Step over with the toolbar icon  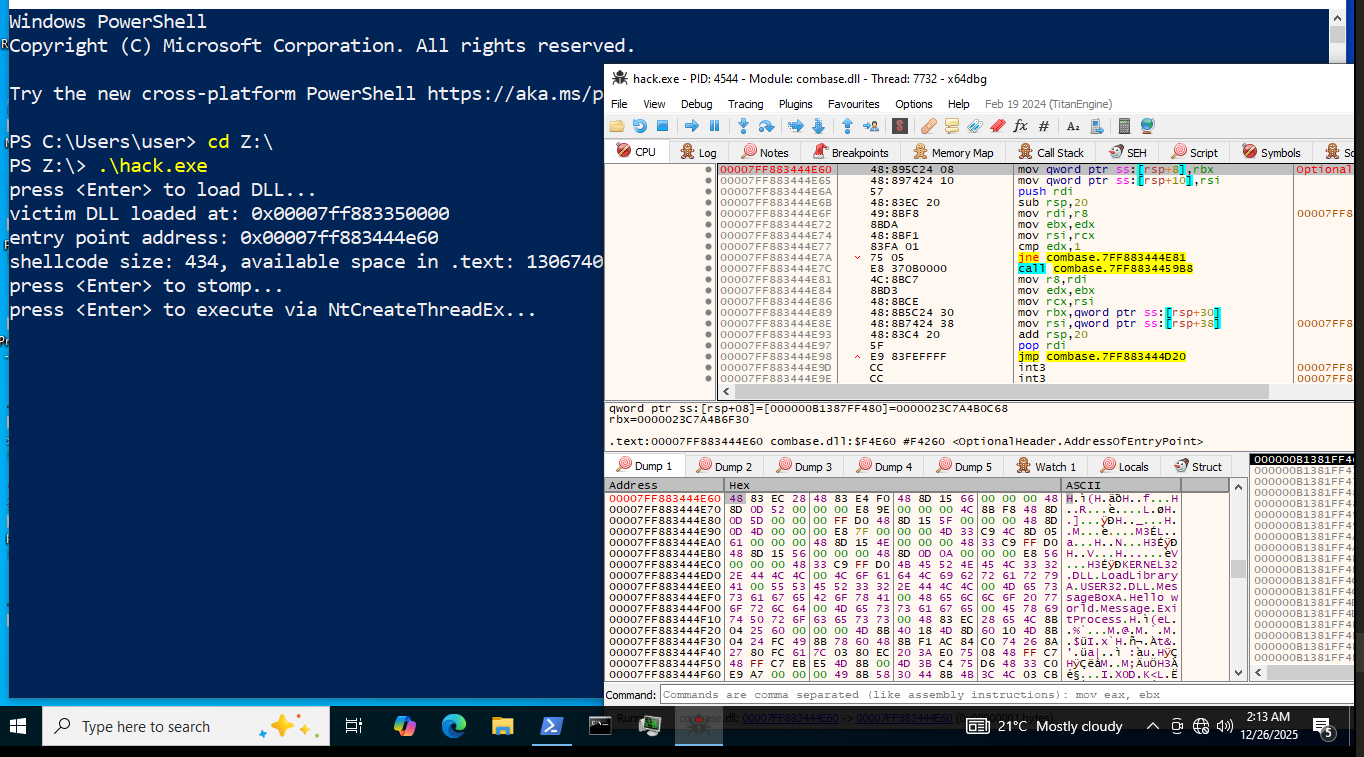pos(766,126)
